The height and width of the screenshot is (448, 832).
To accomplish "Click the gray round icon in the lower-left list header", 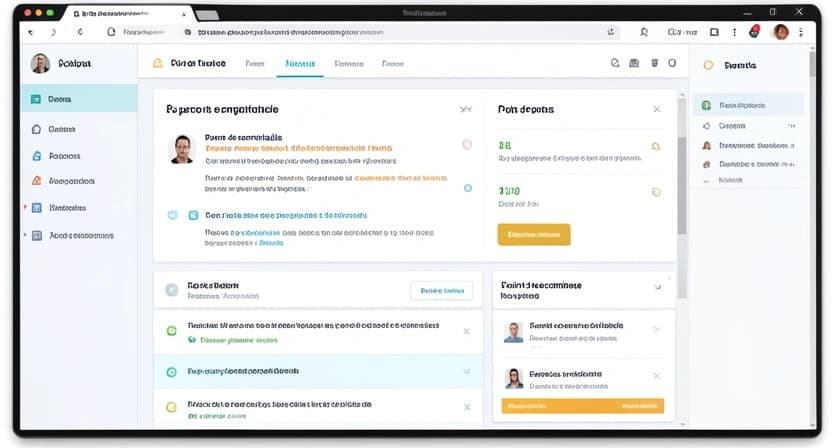I will pyautogui.click(x=171, y=290).
